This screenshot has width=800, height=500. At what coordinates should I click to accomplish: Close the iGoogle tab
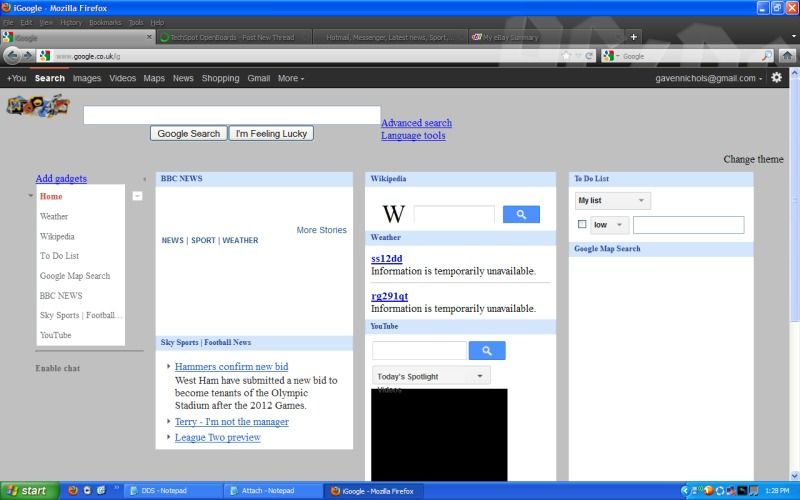(x=149, y=37)
